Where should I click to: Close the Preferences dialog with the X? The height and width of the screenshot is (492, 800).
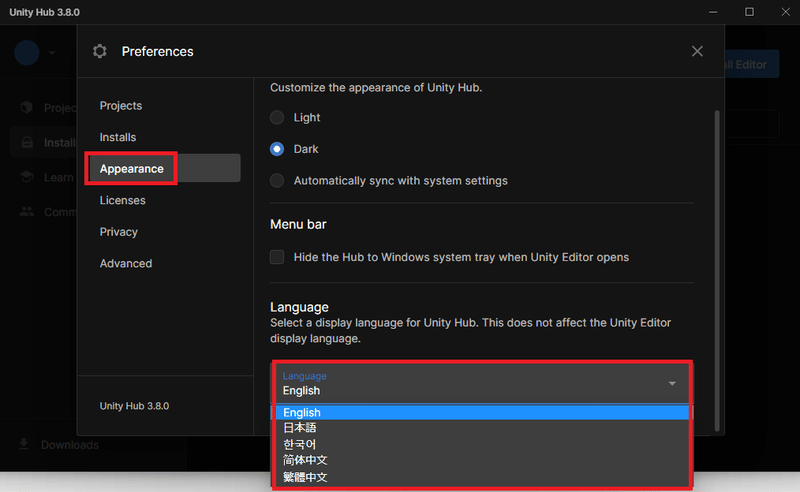pos(697,51)
